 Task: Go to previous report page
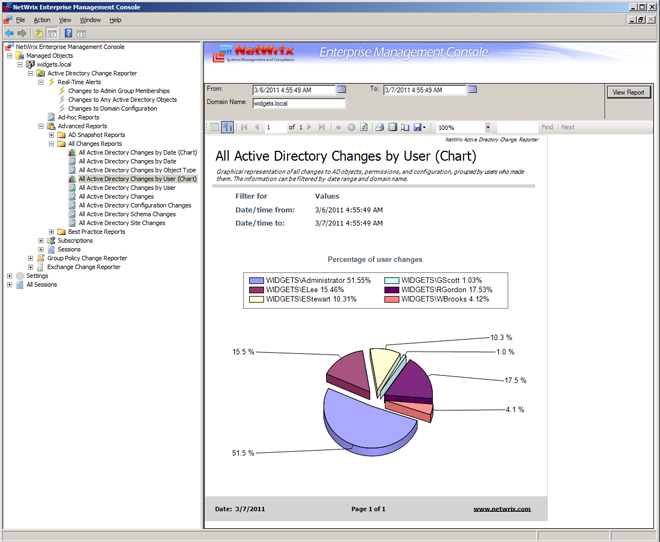tap(257, 127)
